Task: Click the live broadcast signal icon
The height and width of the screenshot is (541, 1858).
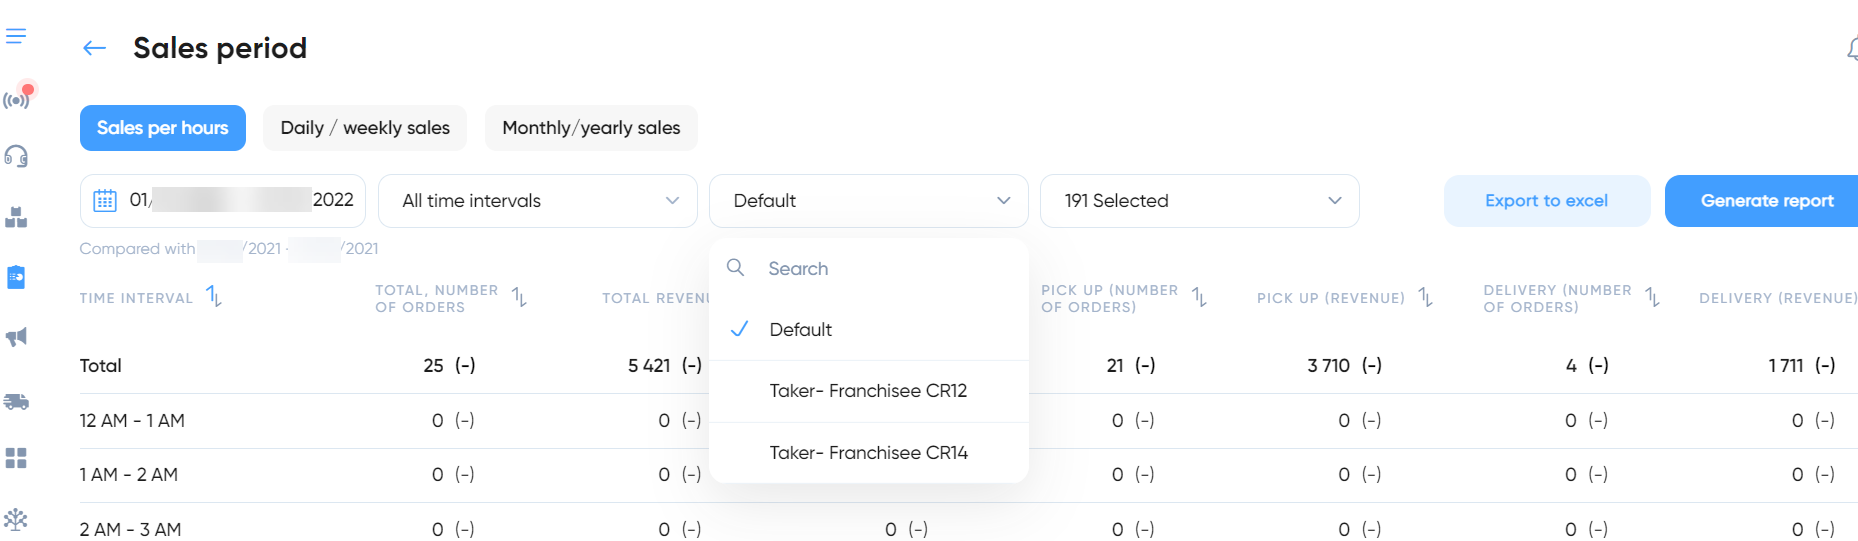Action: [x=17, y=98]
